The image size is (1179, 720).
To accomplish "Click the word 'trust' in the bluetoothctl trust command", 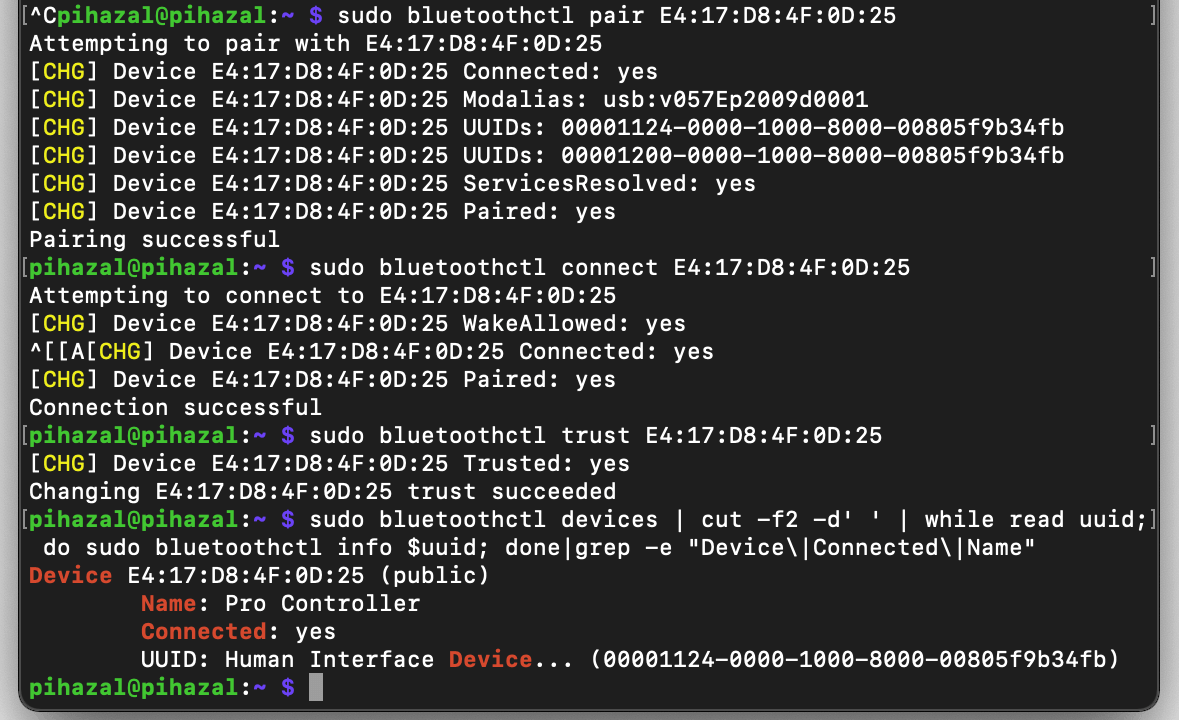I will (595, 436).
